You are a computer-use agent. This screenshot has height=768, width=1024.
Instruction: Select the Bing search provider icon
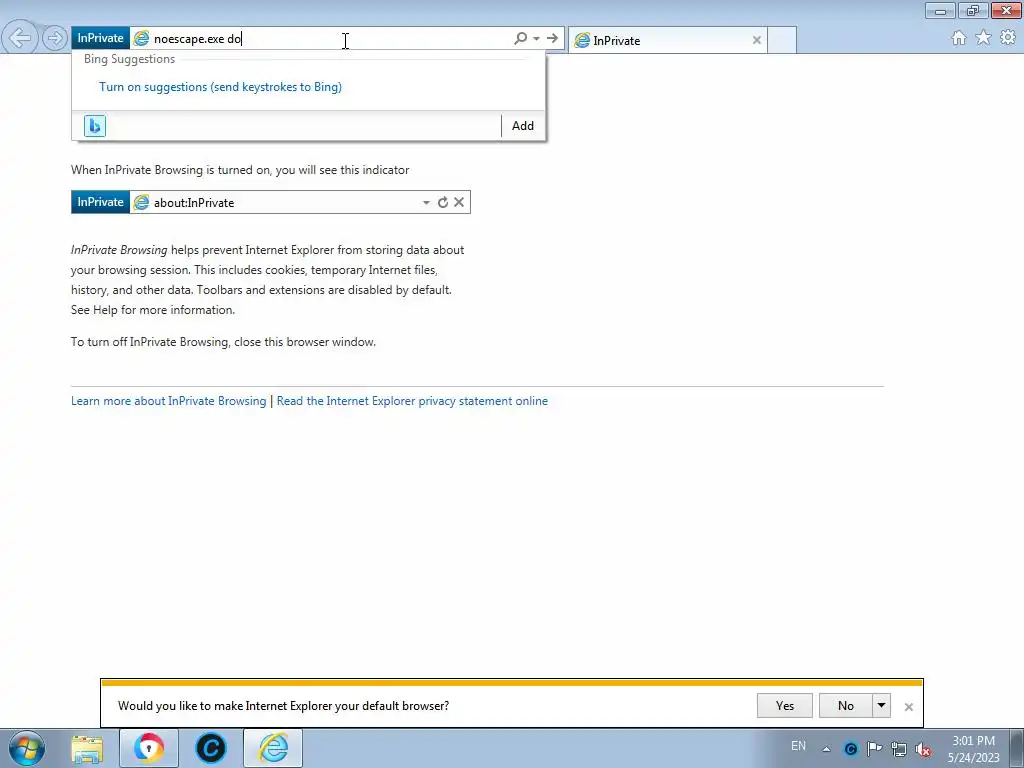(95, 125)
